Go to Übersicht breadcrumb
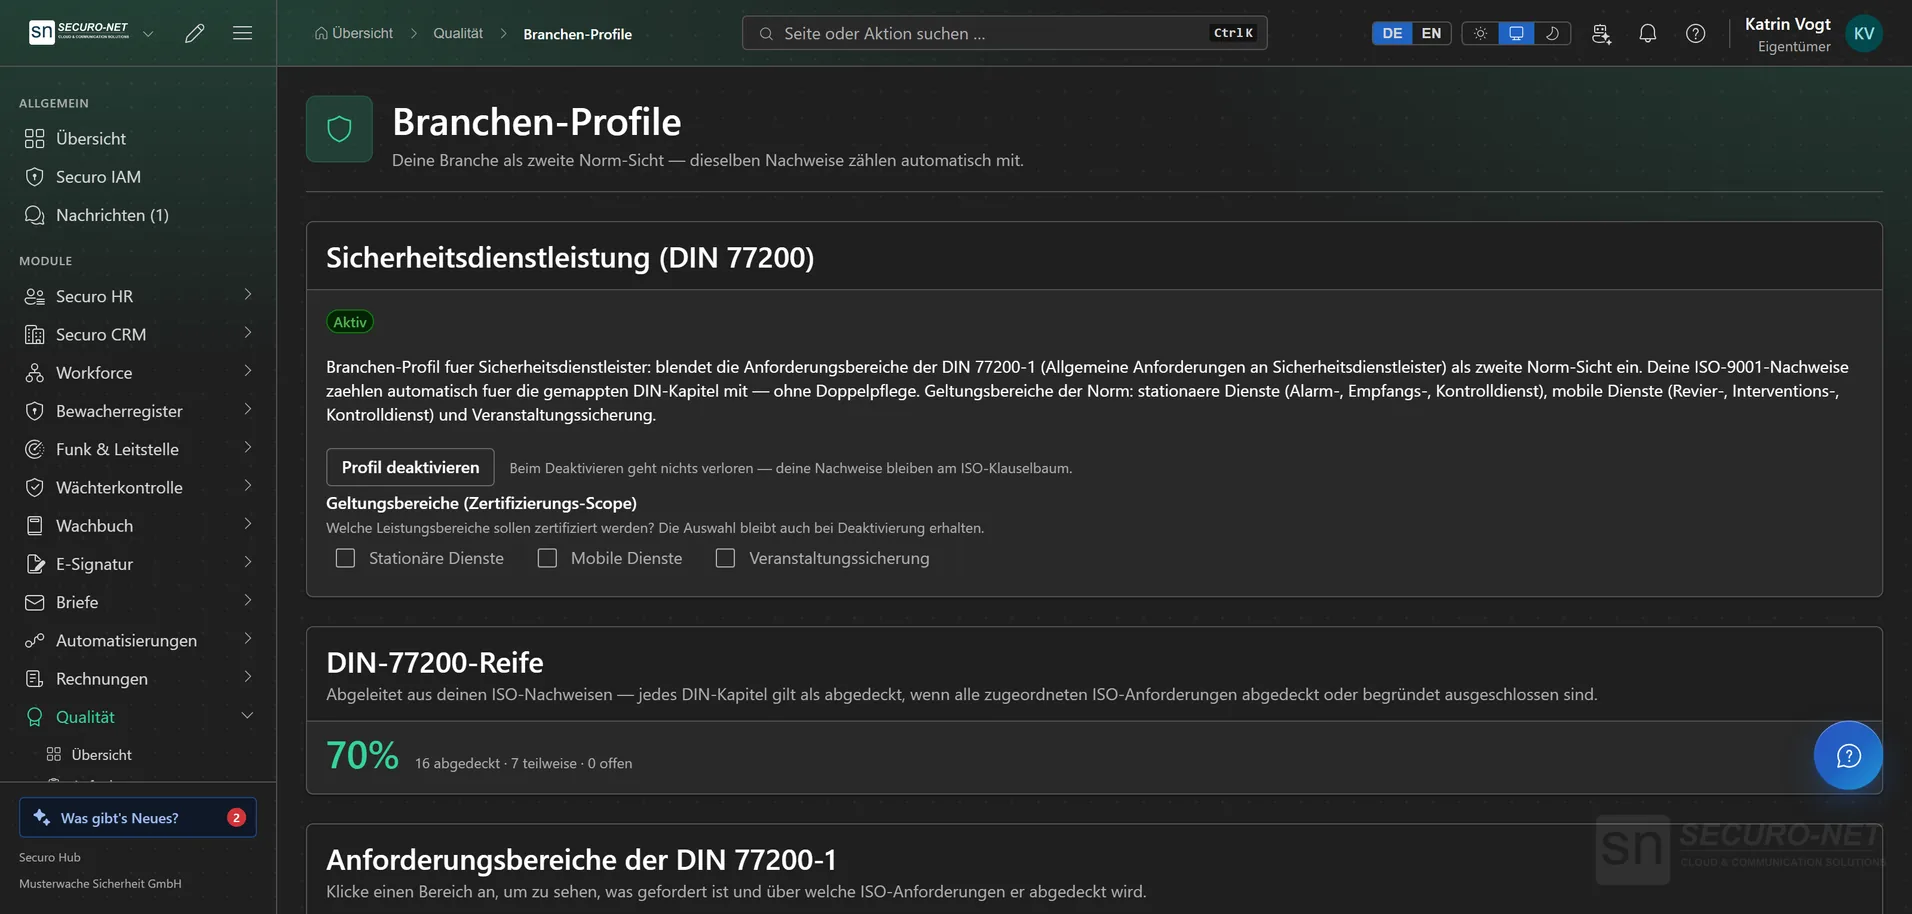The width and height of the screenshot is (1912, 914). click(x=354, y=33)
